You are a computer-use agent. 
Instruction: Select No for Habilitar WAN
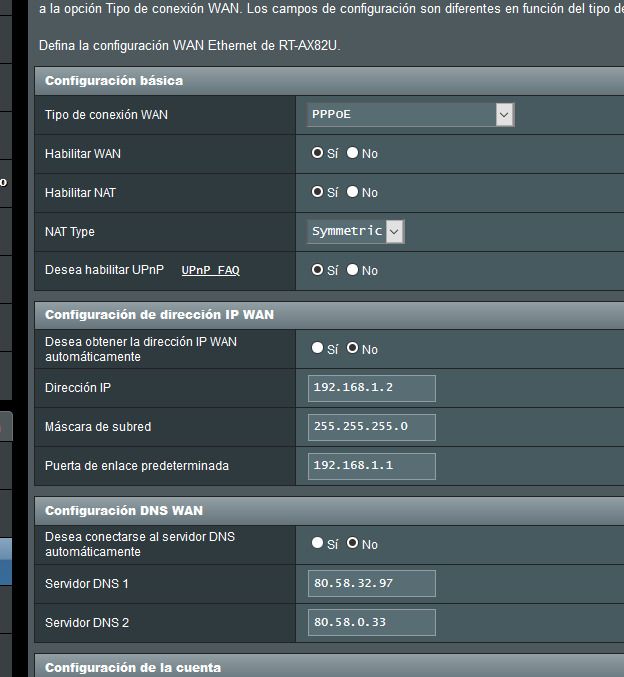pyautogui.click(x=353, y=154)
